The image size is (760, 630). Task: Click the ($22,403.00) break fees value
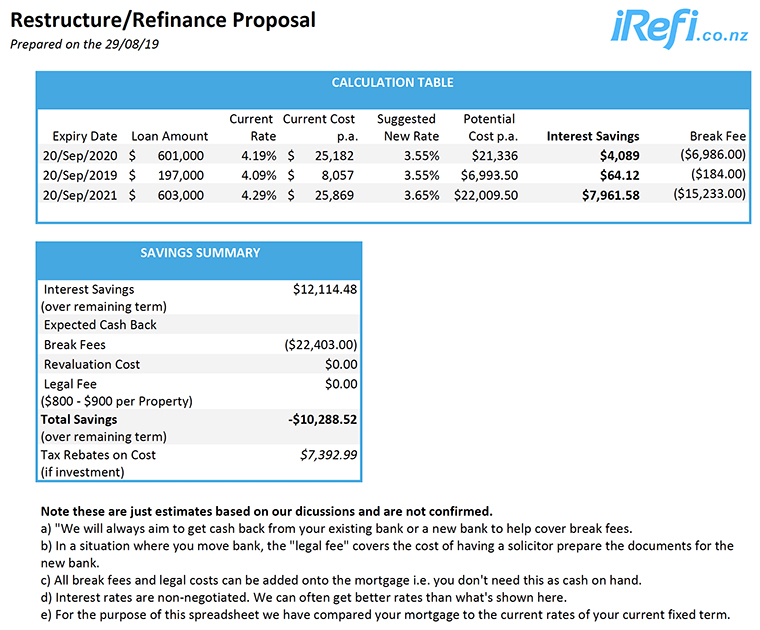tap(320, 345)
